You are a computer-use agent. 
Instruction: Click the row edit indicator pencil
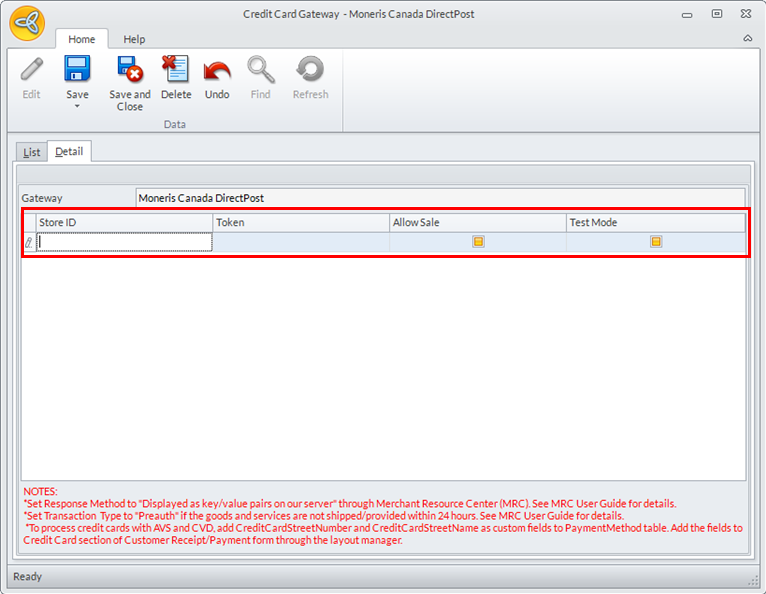29,242
